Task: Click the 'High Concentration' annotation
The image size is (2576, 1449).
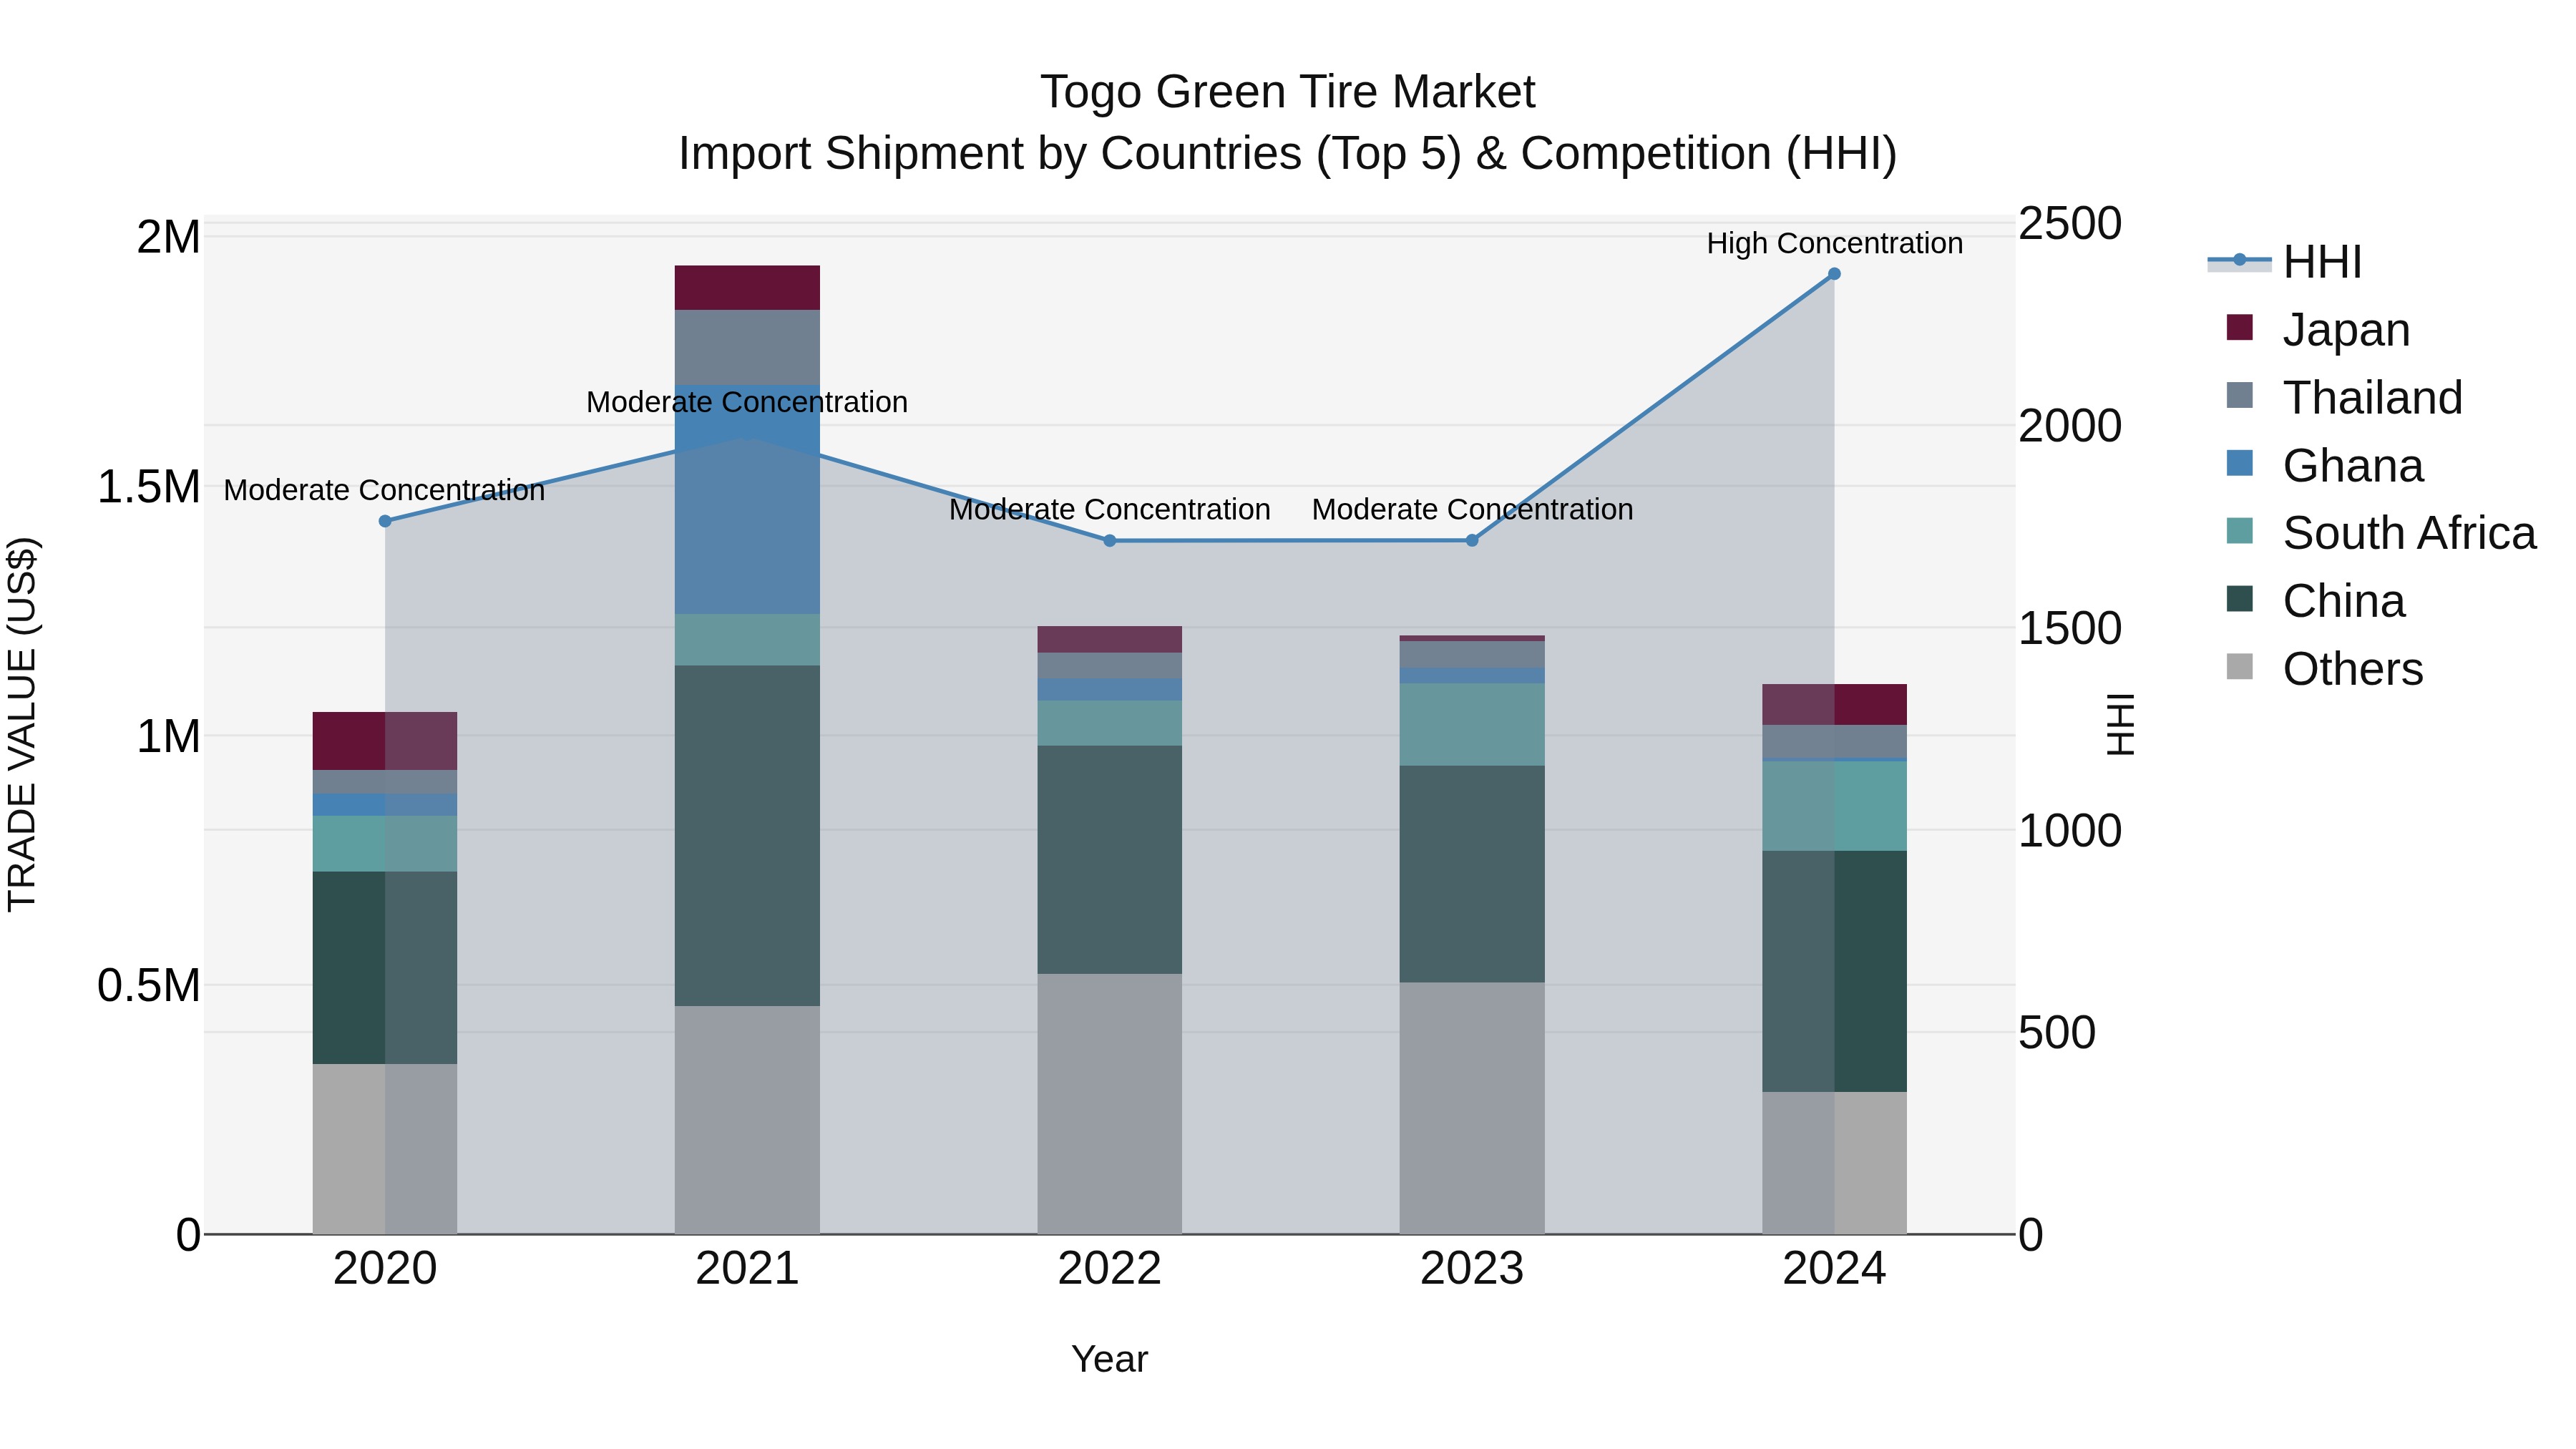Action: (1834, 243)
